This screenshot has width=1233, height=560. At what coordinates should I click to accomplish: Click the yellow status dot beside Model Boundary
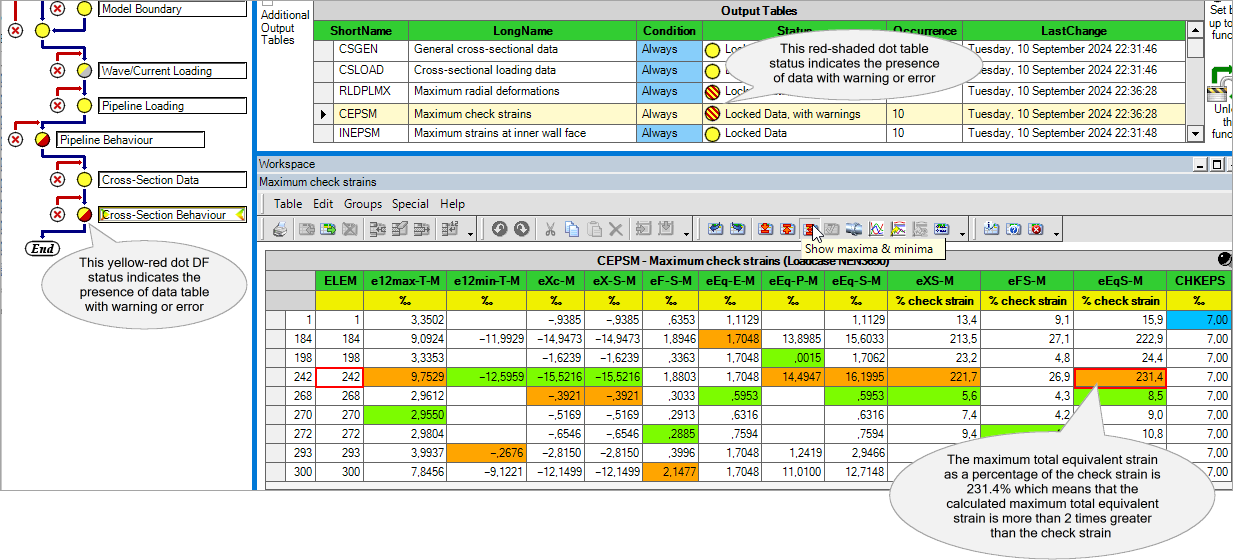(84, 9)
